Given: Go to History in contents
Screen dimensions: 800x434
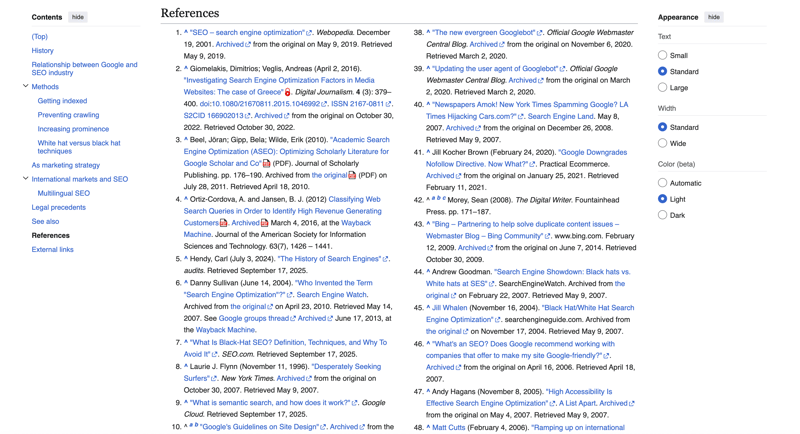Looking at the screenshot, I should (43, 50).
